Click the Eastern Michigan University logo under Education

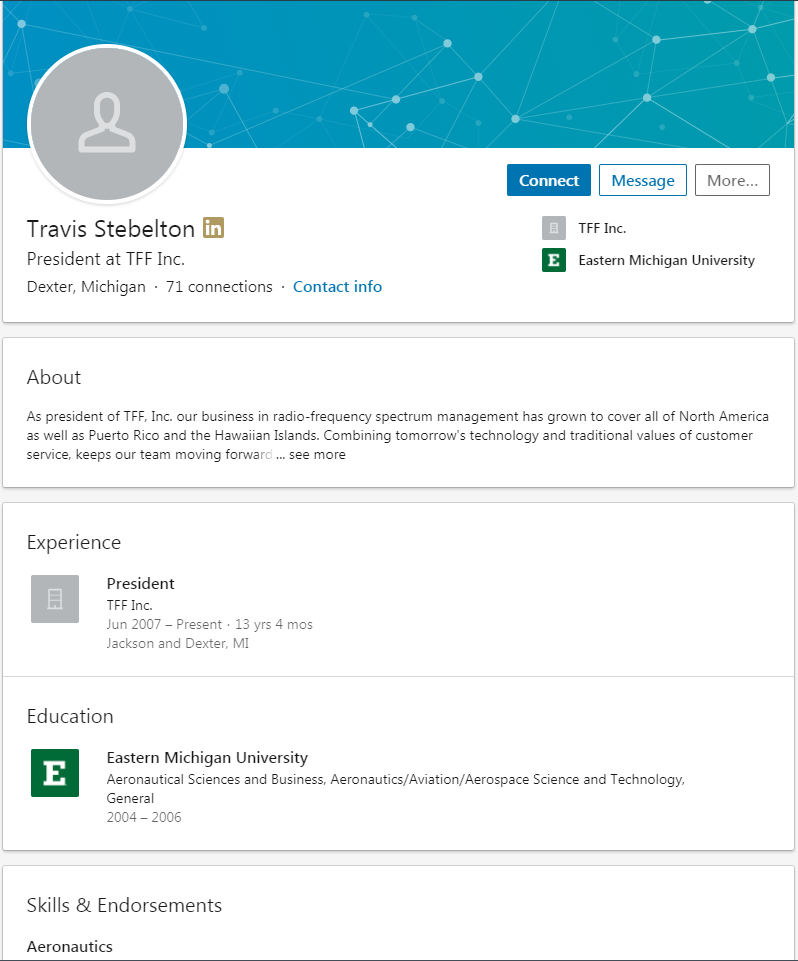(55, 773)
